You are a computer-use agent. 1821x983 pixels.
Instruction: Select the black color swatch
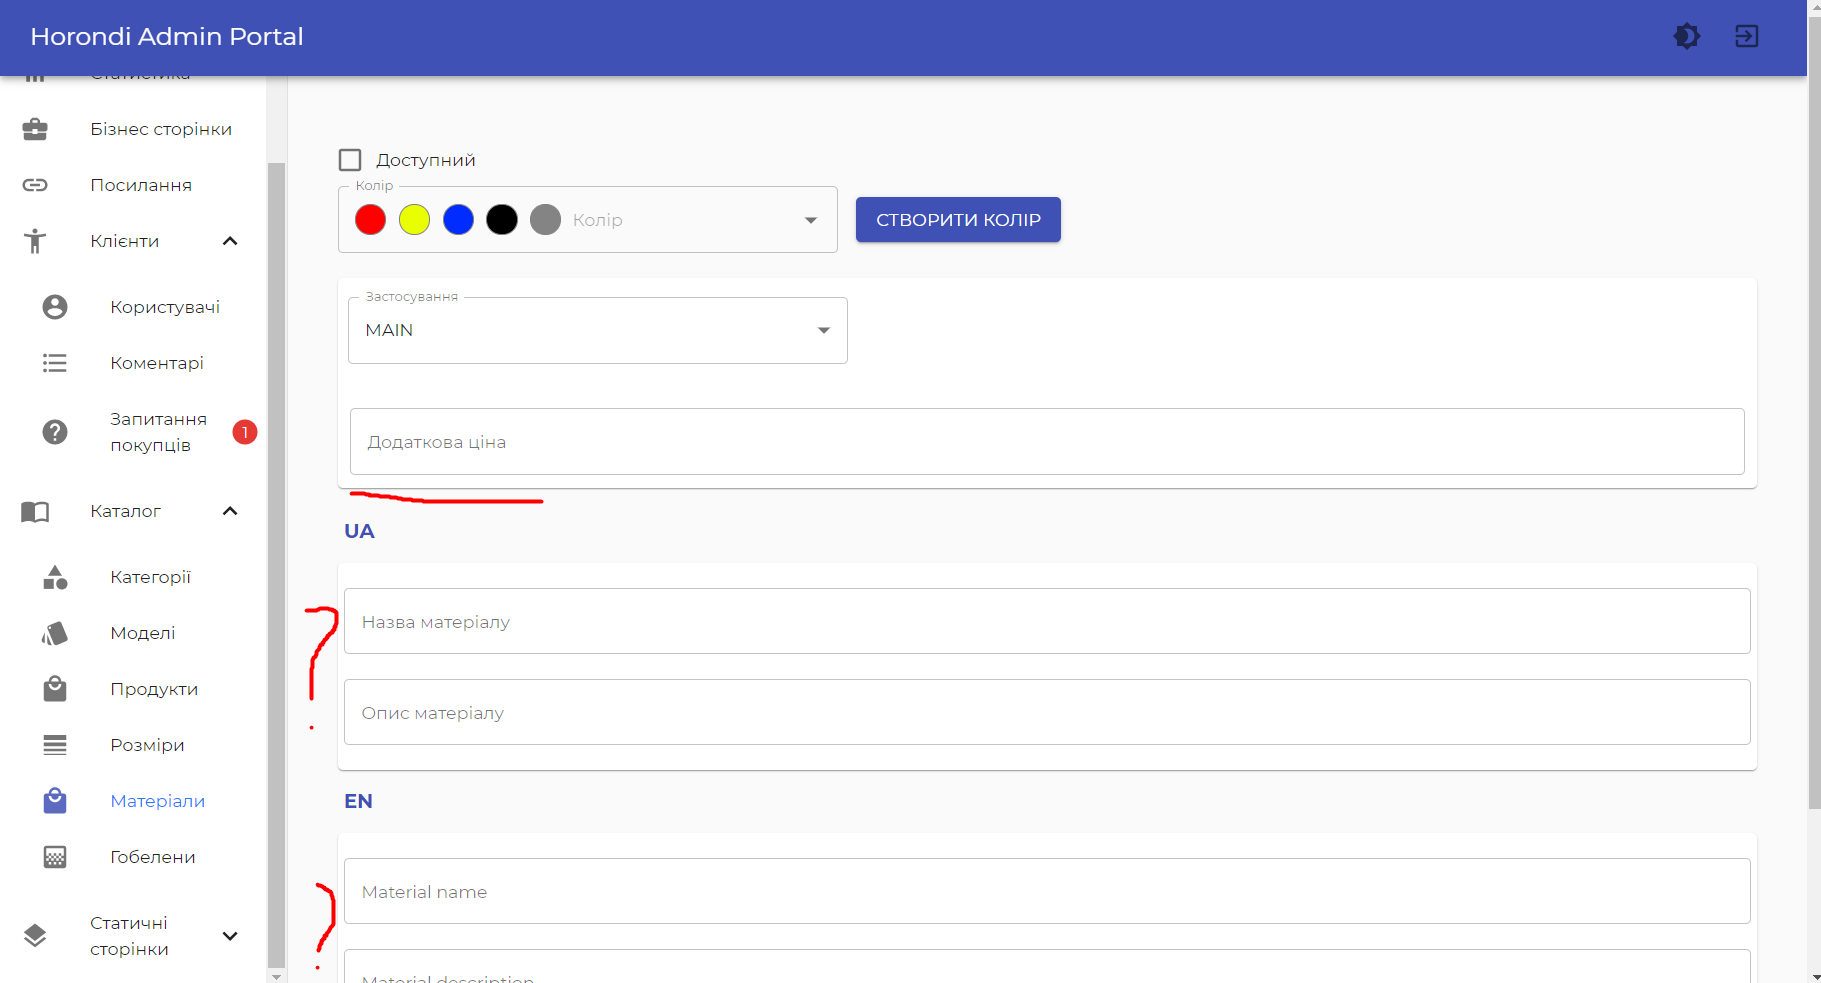tap(502, 220)
